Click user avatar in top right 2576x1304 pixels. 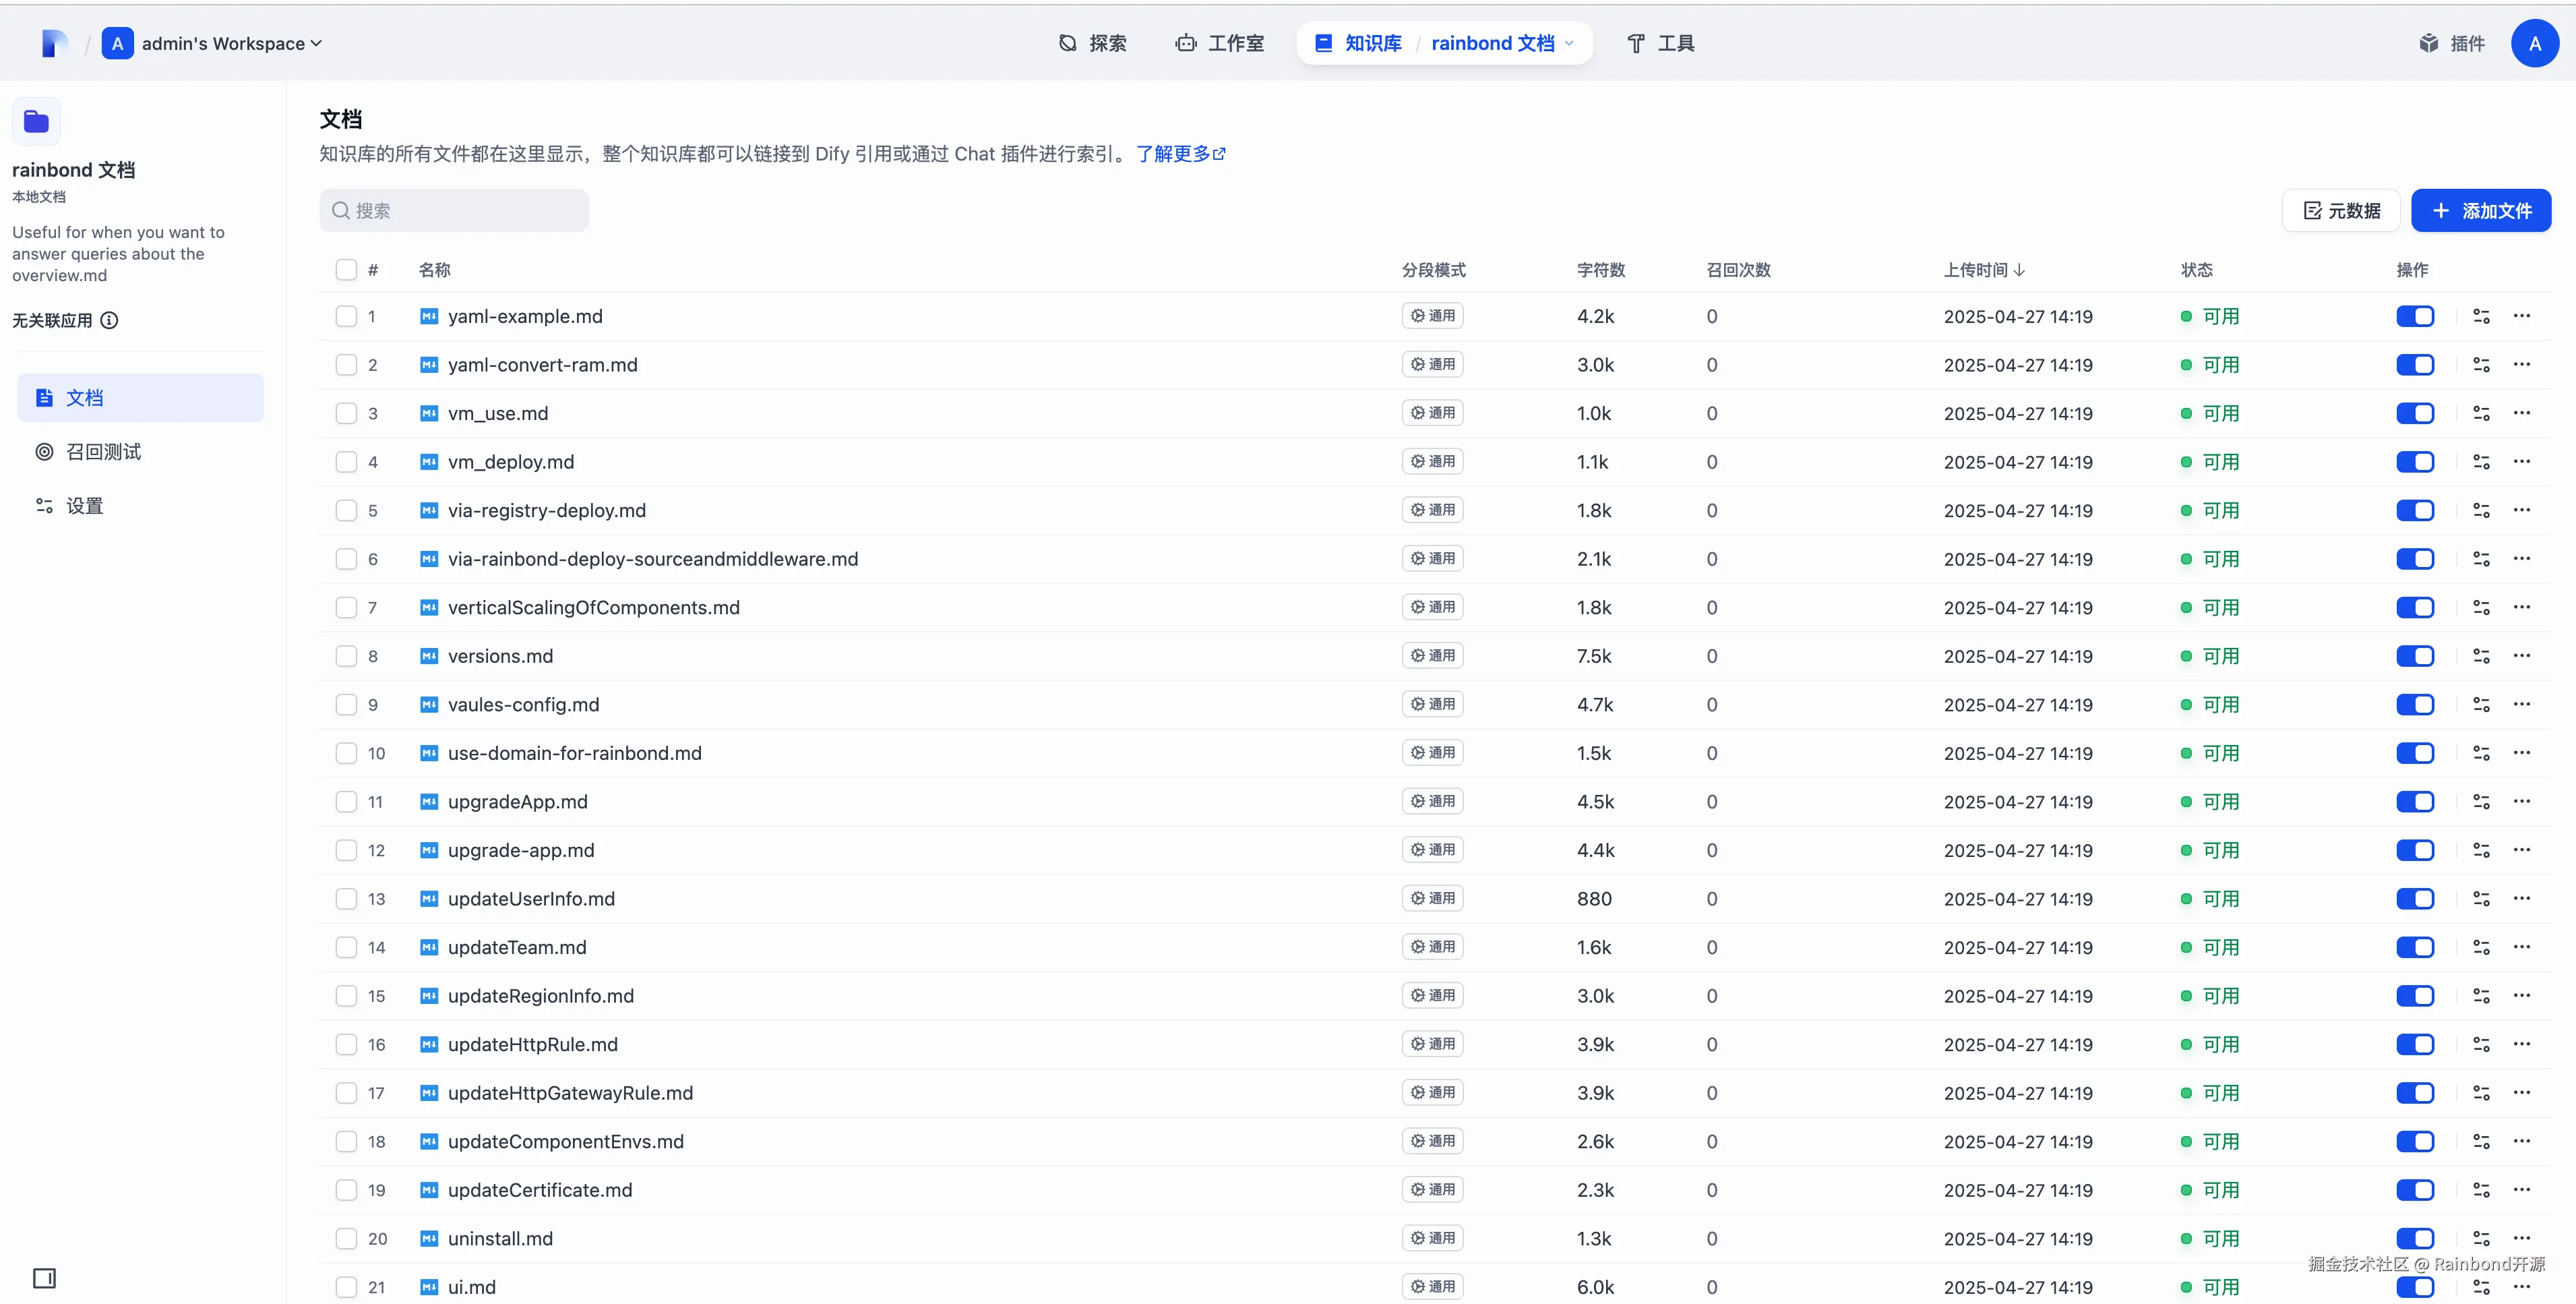(2534, 43)
